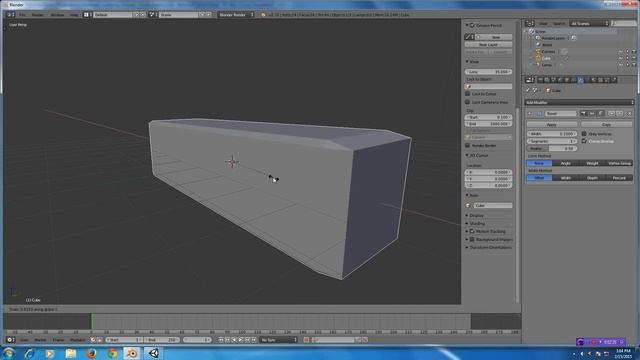Set Limit Method to Vertex Group
640x360 pixels.
point(619,163)
